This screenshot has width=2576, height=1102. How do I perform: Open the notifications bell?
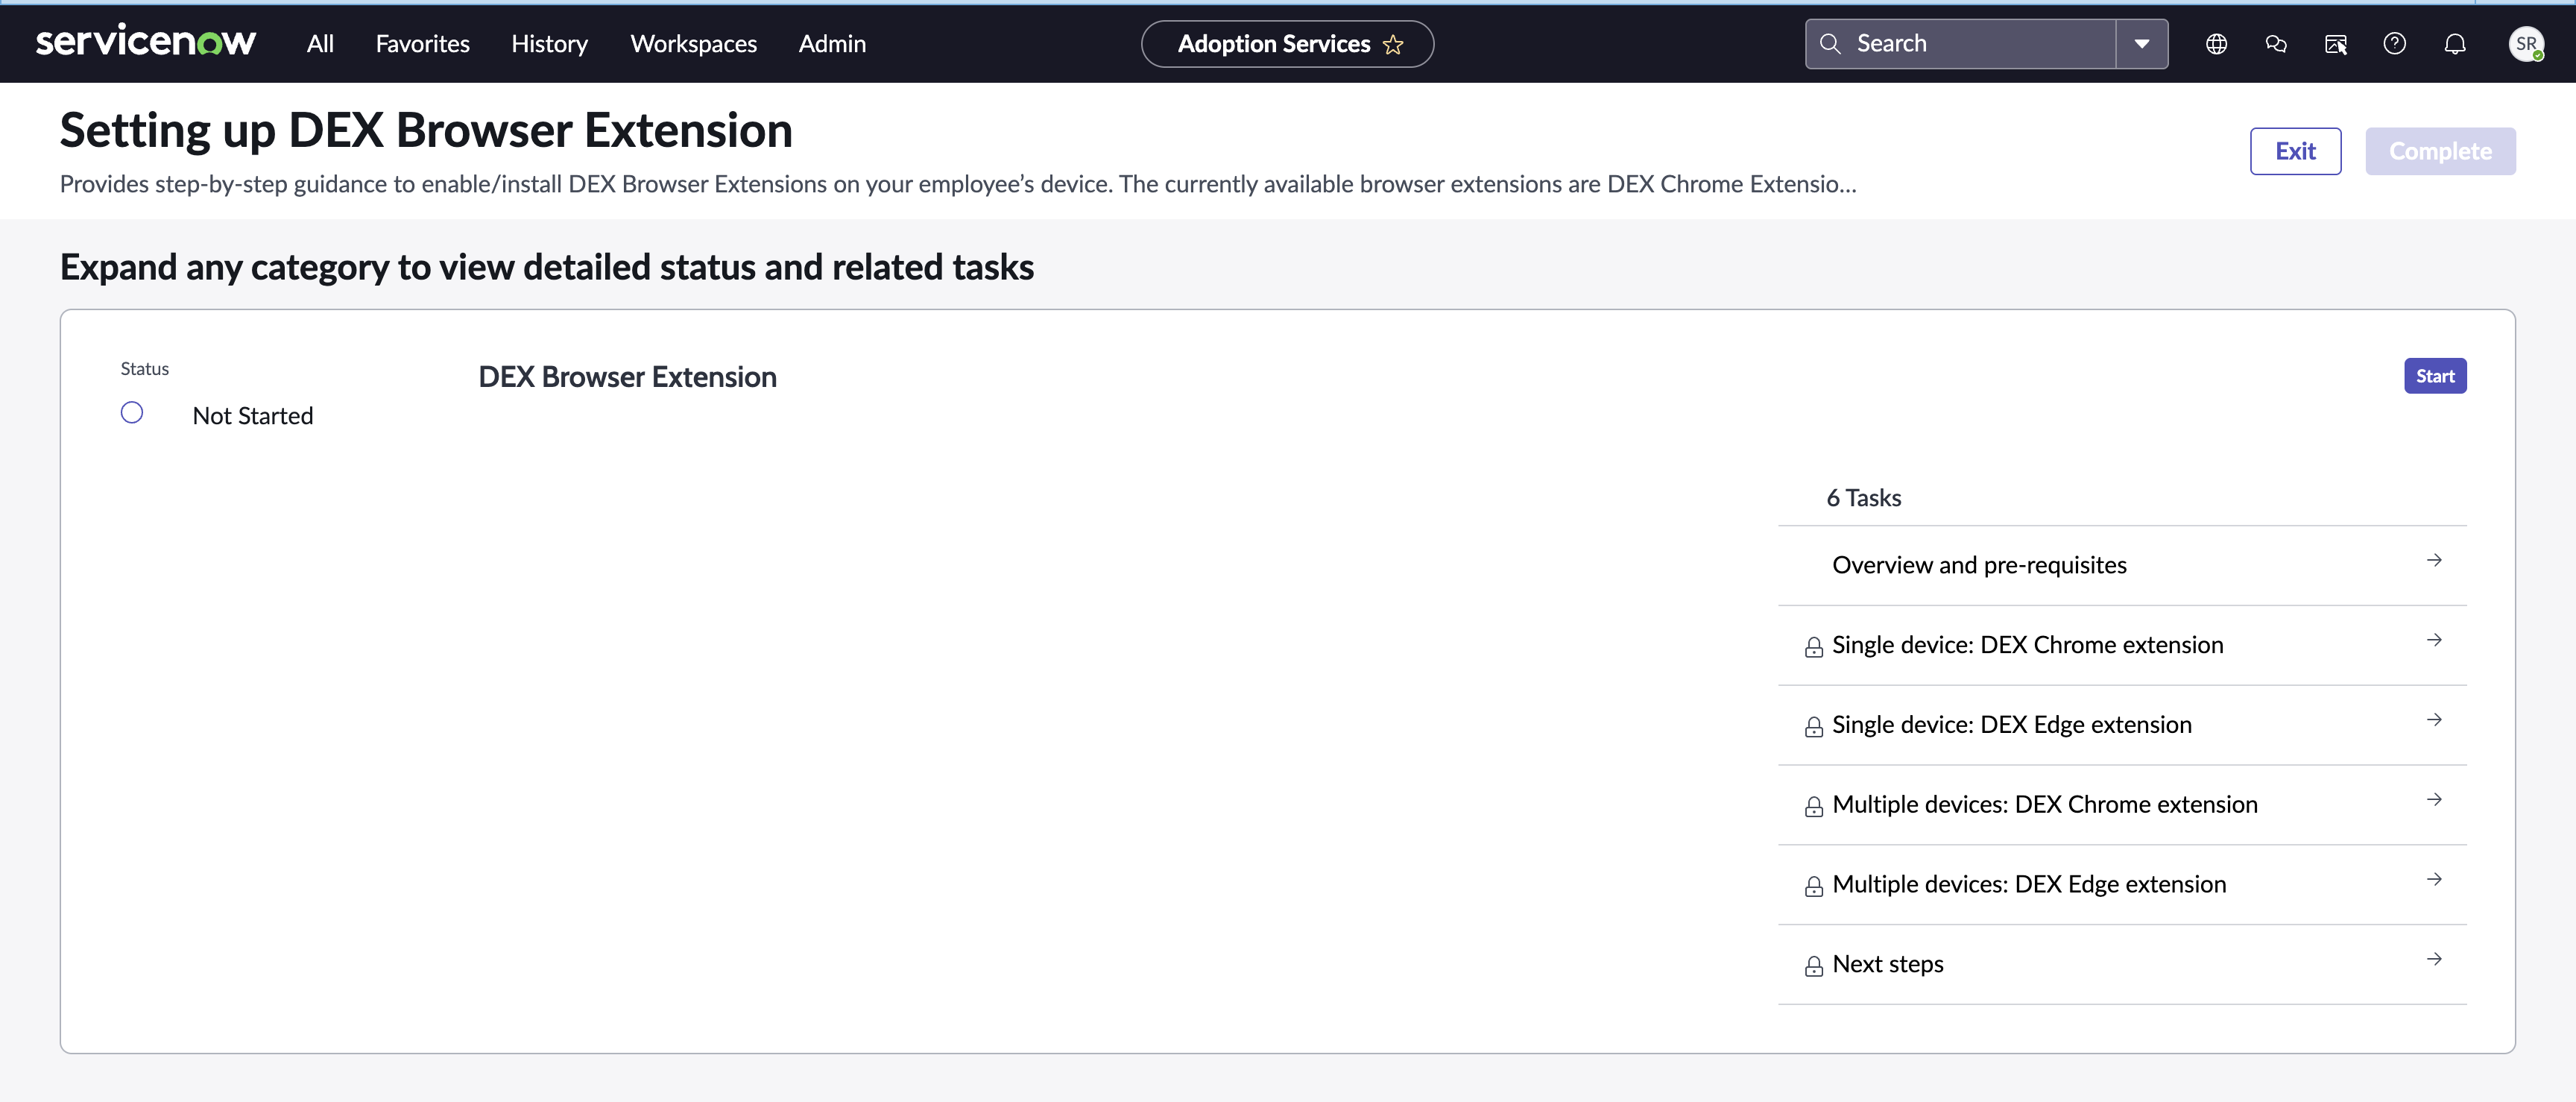(2455, 44)
